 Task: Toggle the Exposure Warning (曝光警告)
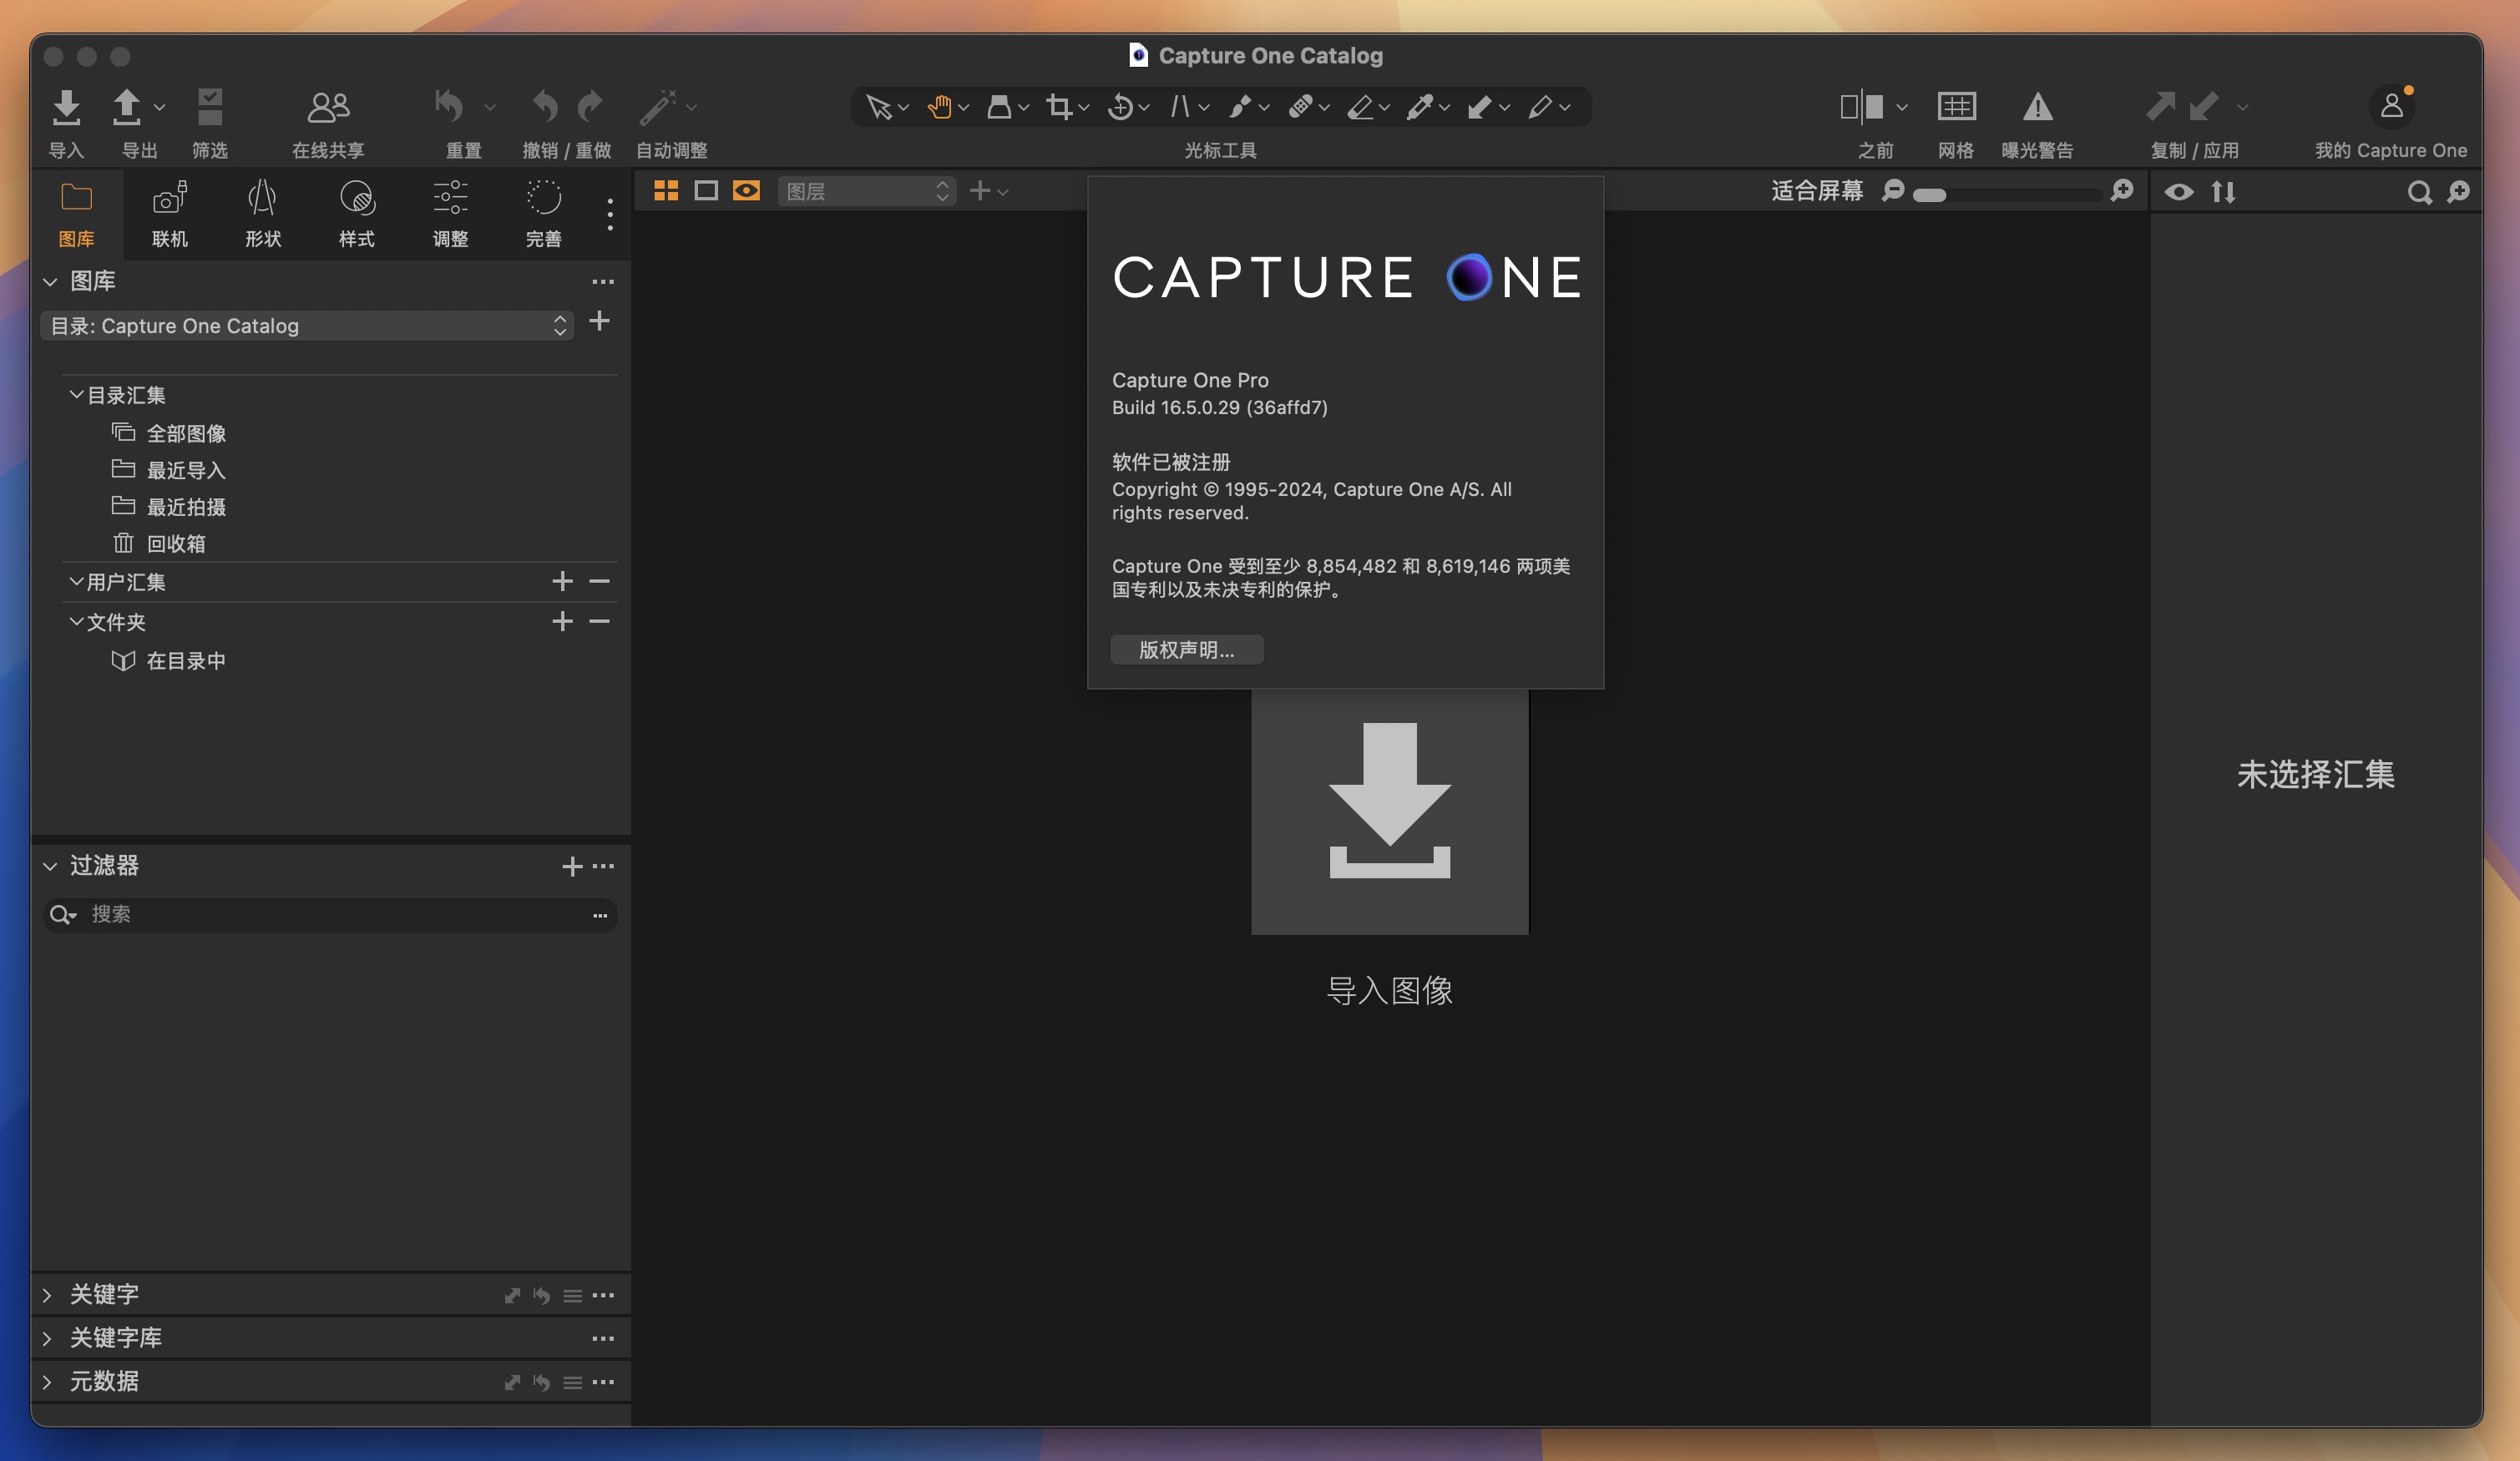coord(2037,106)
